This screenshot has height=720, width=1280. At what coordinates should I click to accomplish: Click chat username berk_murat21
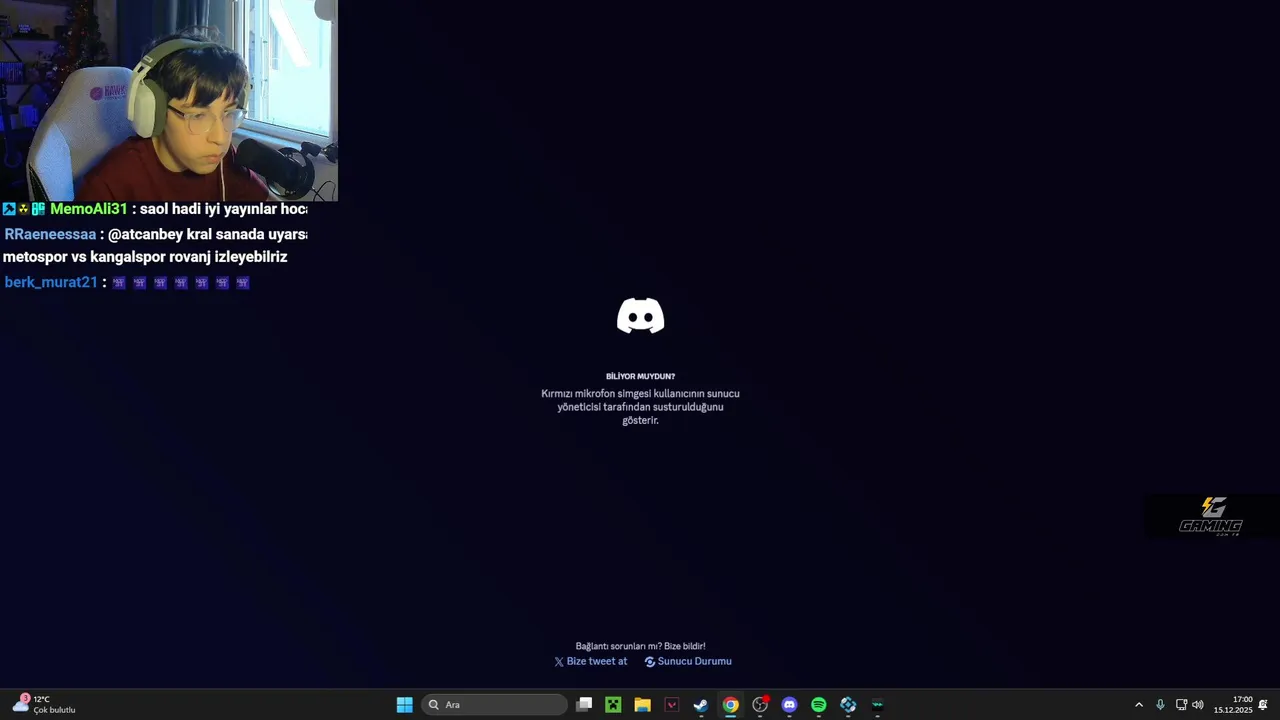pos(51,282)
